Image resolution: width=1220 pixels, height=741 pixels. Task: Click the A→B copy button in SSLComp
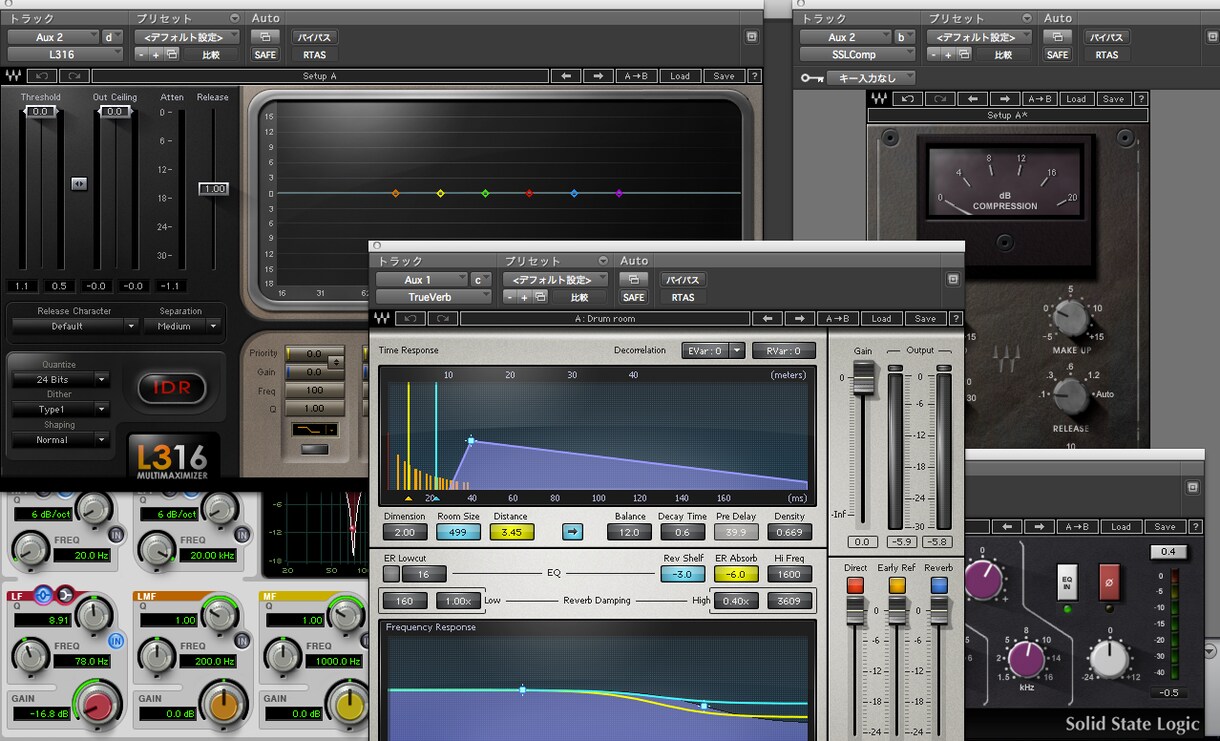(x=1038, y=99)
